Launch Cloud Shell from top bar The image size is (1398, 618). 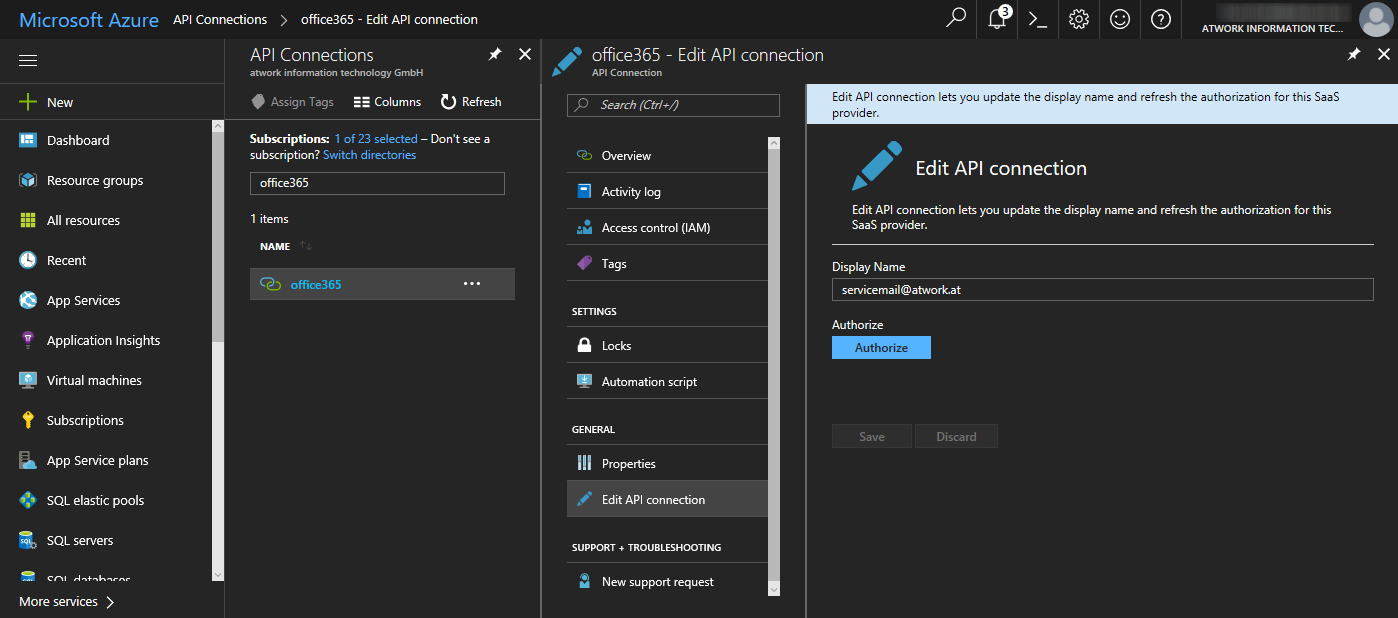(x=1038, y=19)
